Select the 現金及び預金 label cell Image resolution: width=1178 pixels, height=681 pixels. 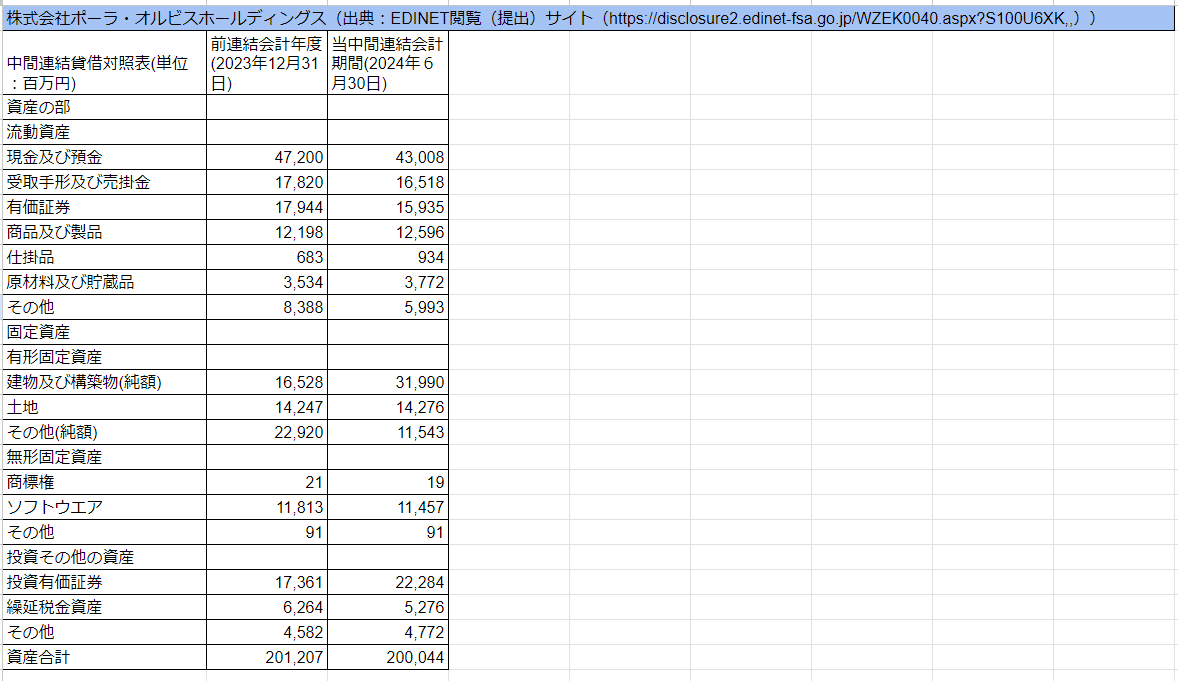click(104, 157)
